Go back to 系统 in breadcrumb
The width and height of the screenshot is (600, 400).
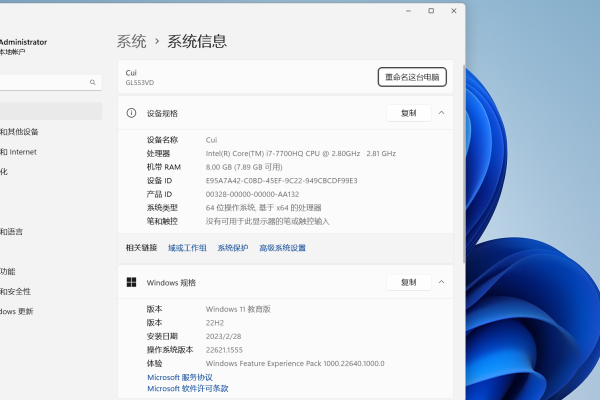(131, 41)
